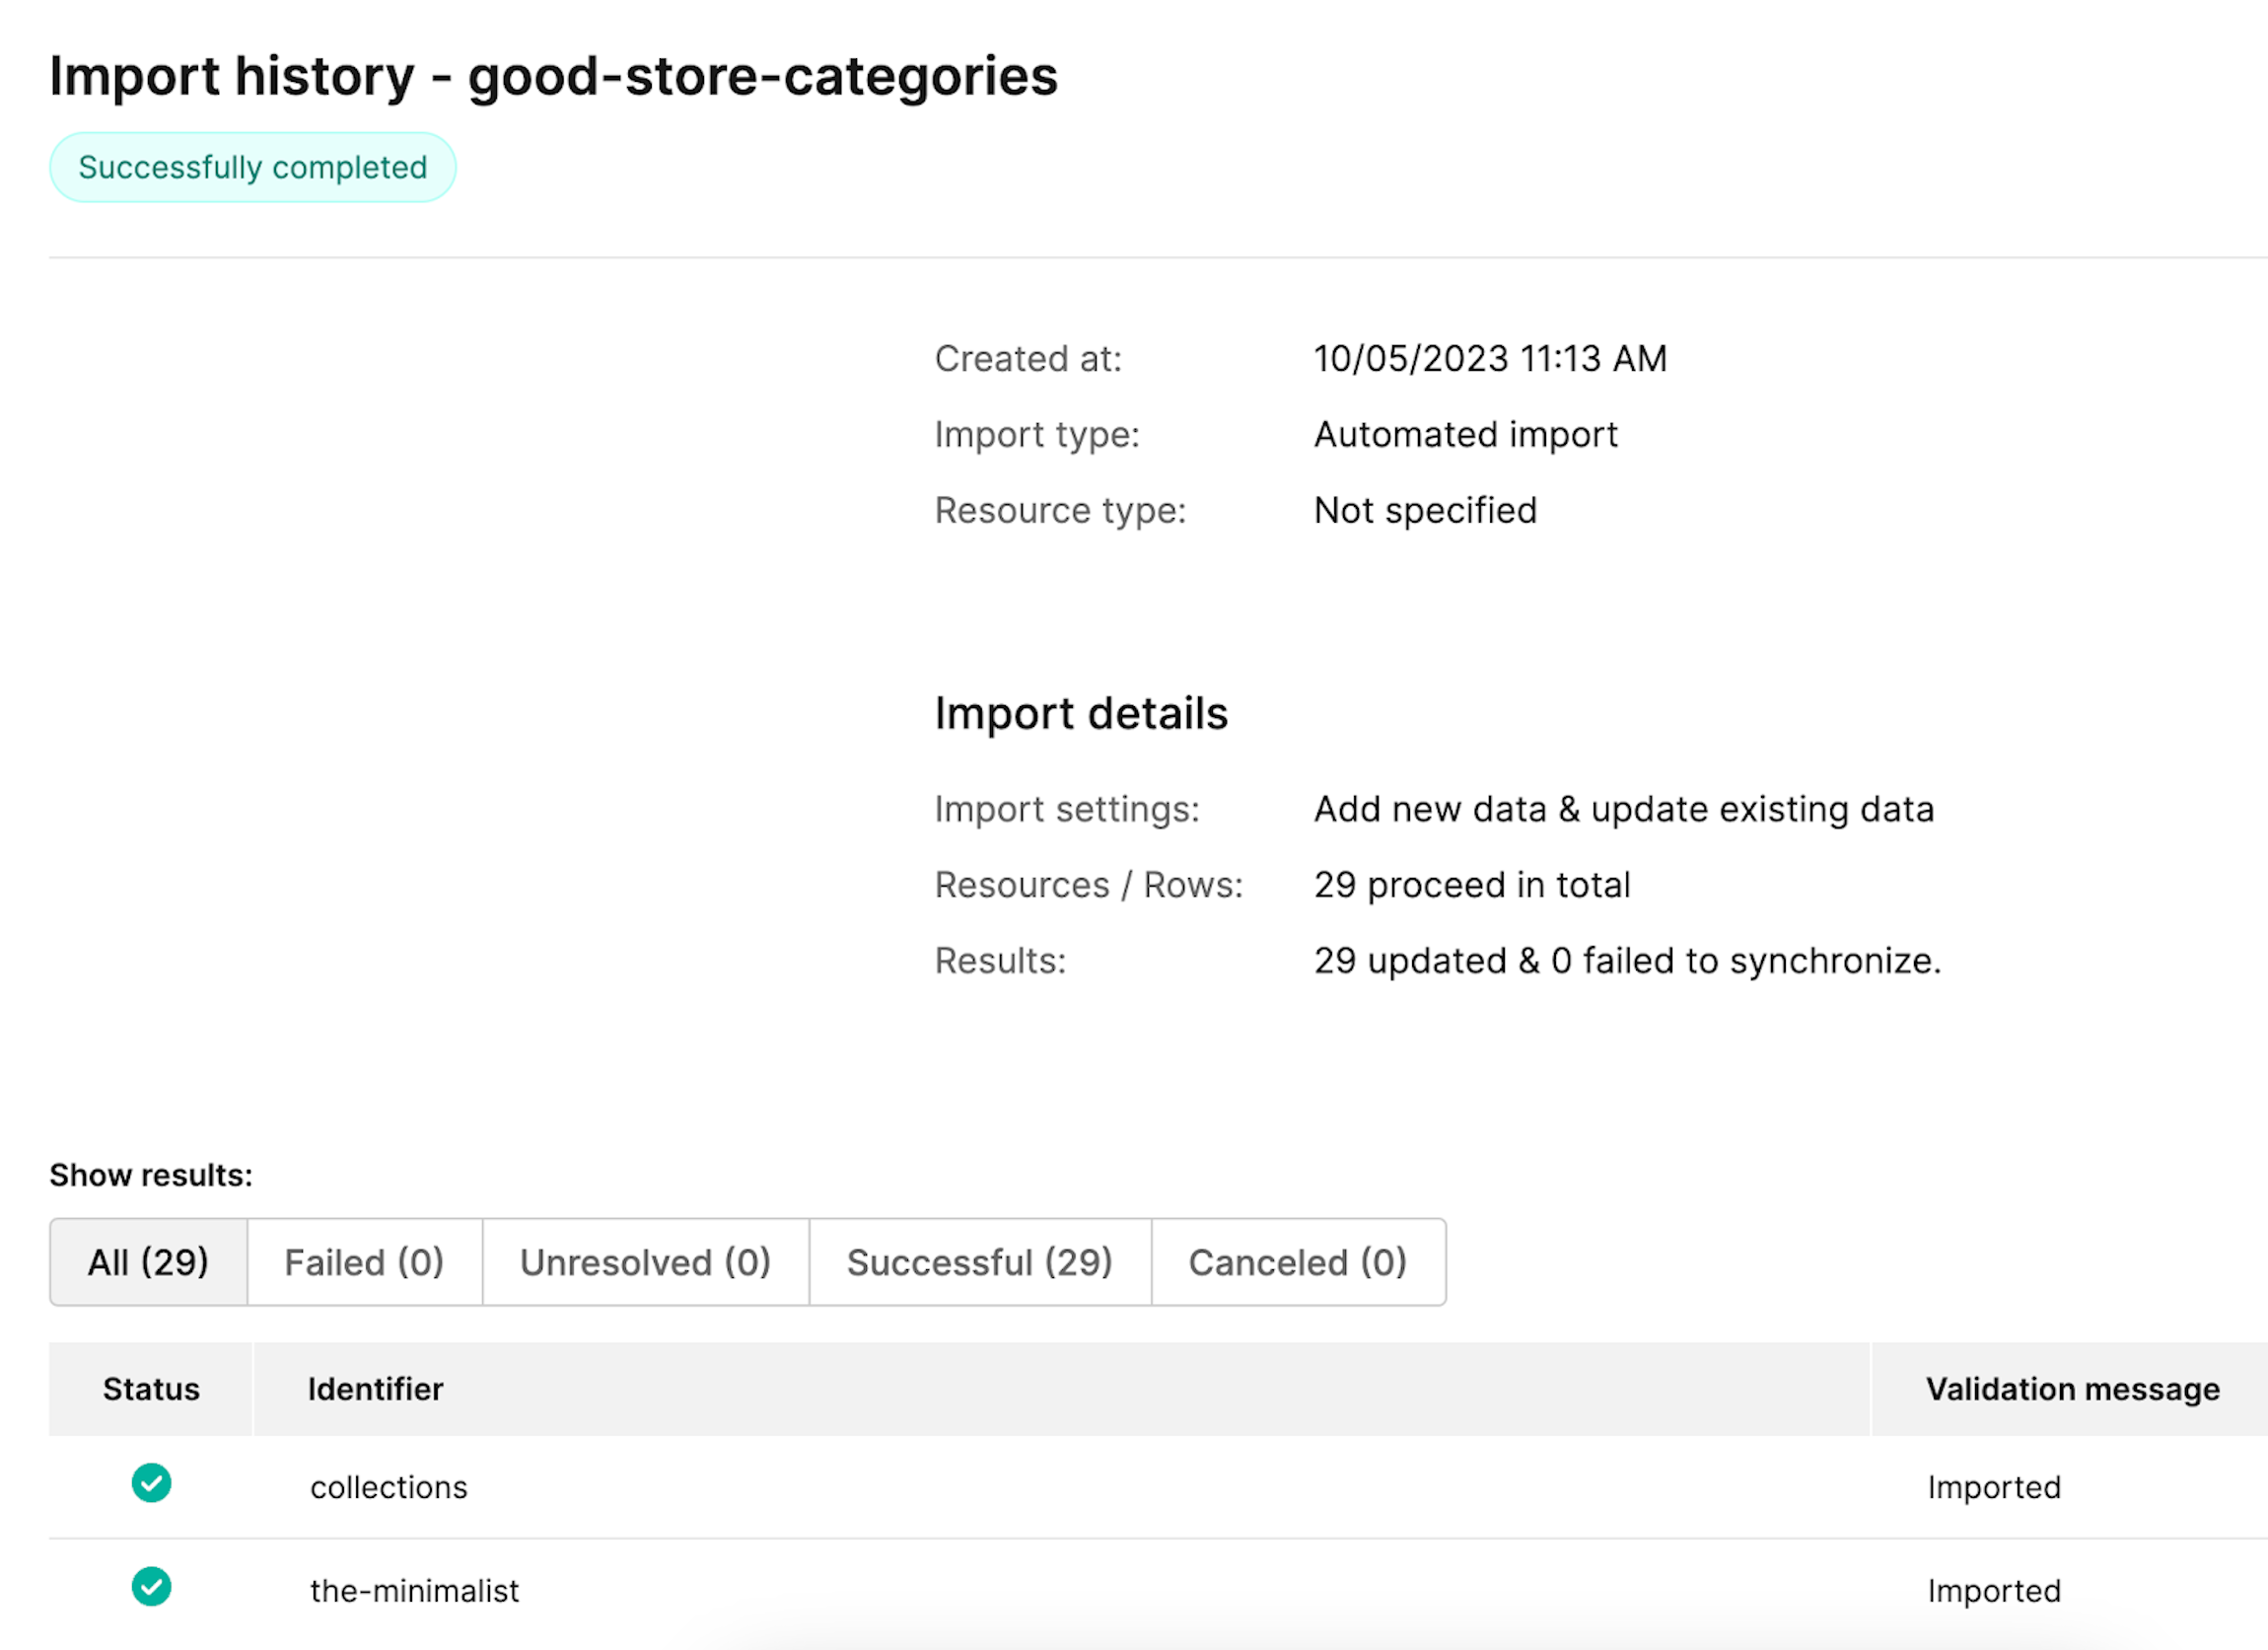This screenshot has width=2268, height=1650.
Task: Click Imported message in collections row
Action: click(x=1994, y=1488)
